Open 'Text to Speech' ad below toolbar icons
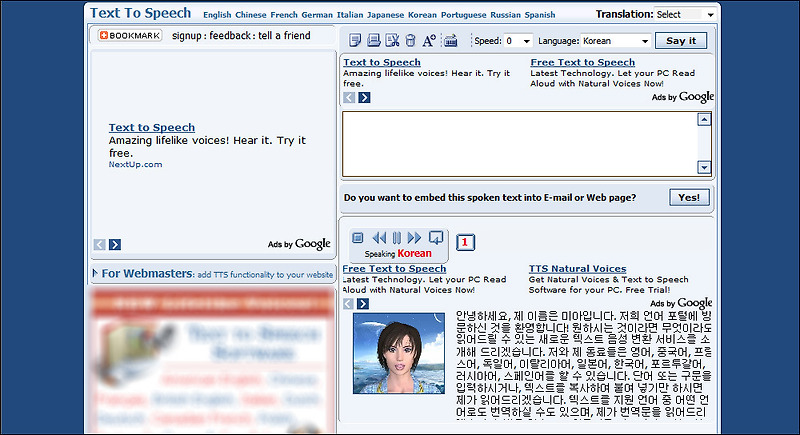 pos(382,62)
